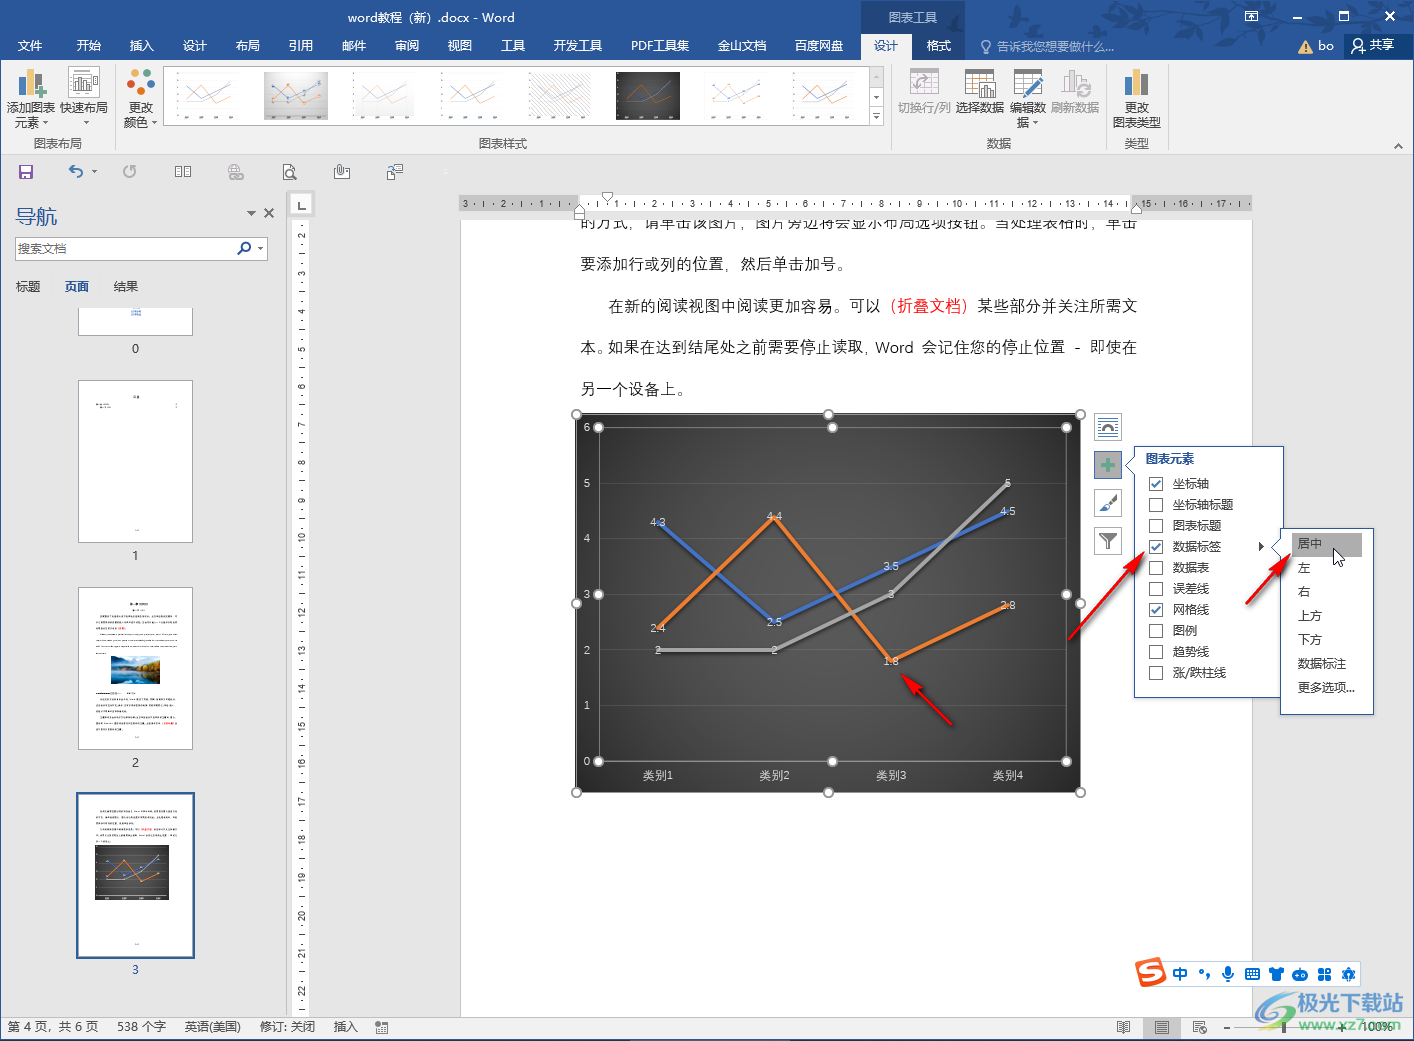Open Sogou soft keyboard icon
Viewport: 1414px width, 1041px height.
click(x=1252, y=974)
